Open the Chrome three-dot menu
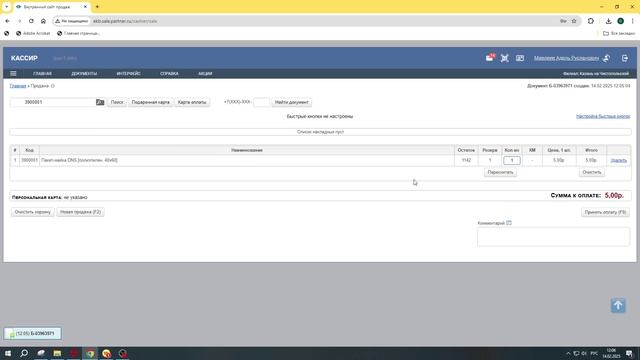Screen dimensions: 640x360 [x=633, y=21]
